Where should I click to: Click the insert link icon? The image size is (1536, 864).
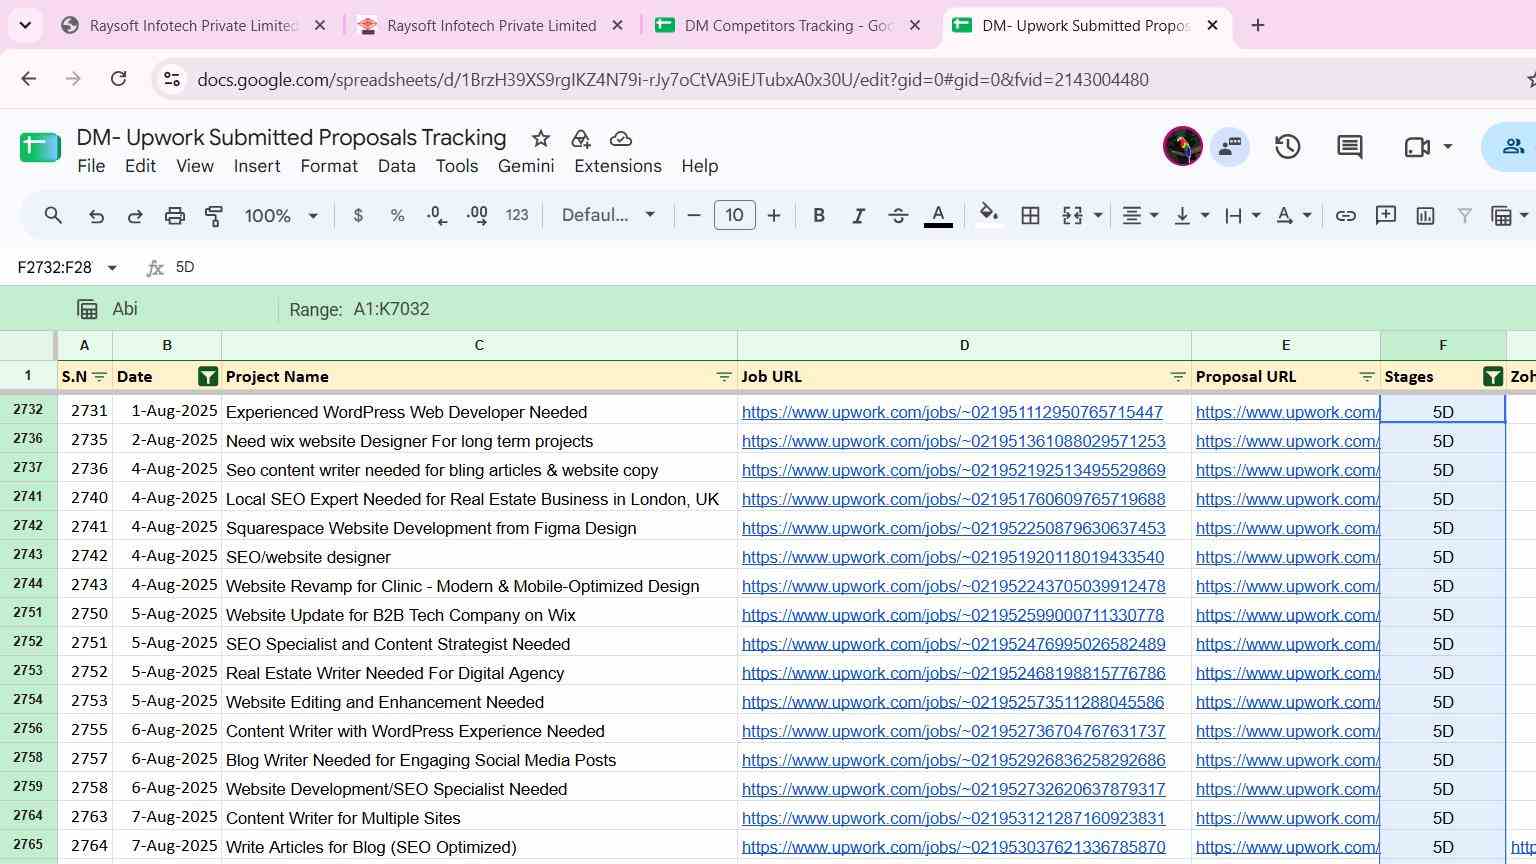tap(1346, 216)
